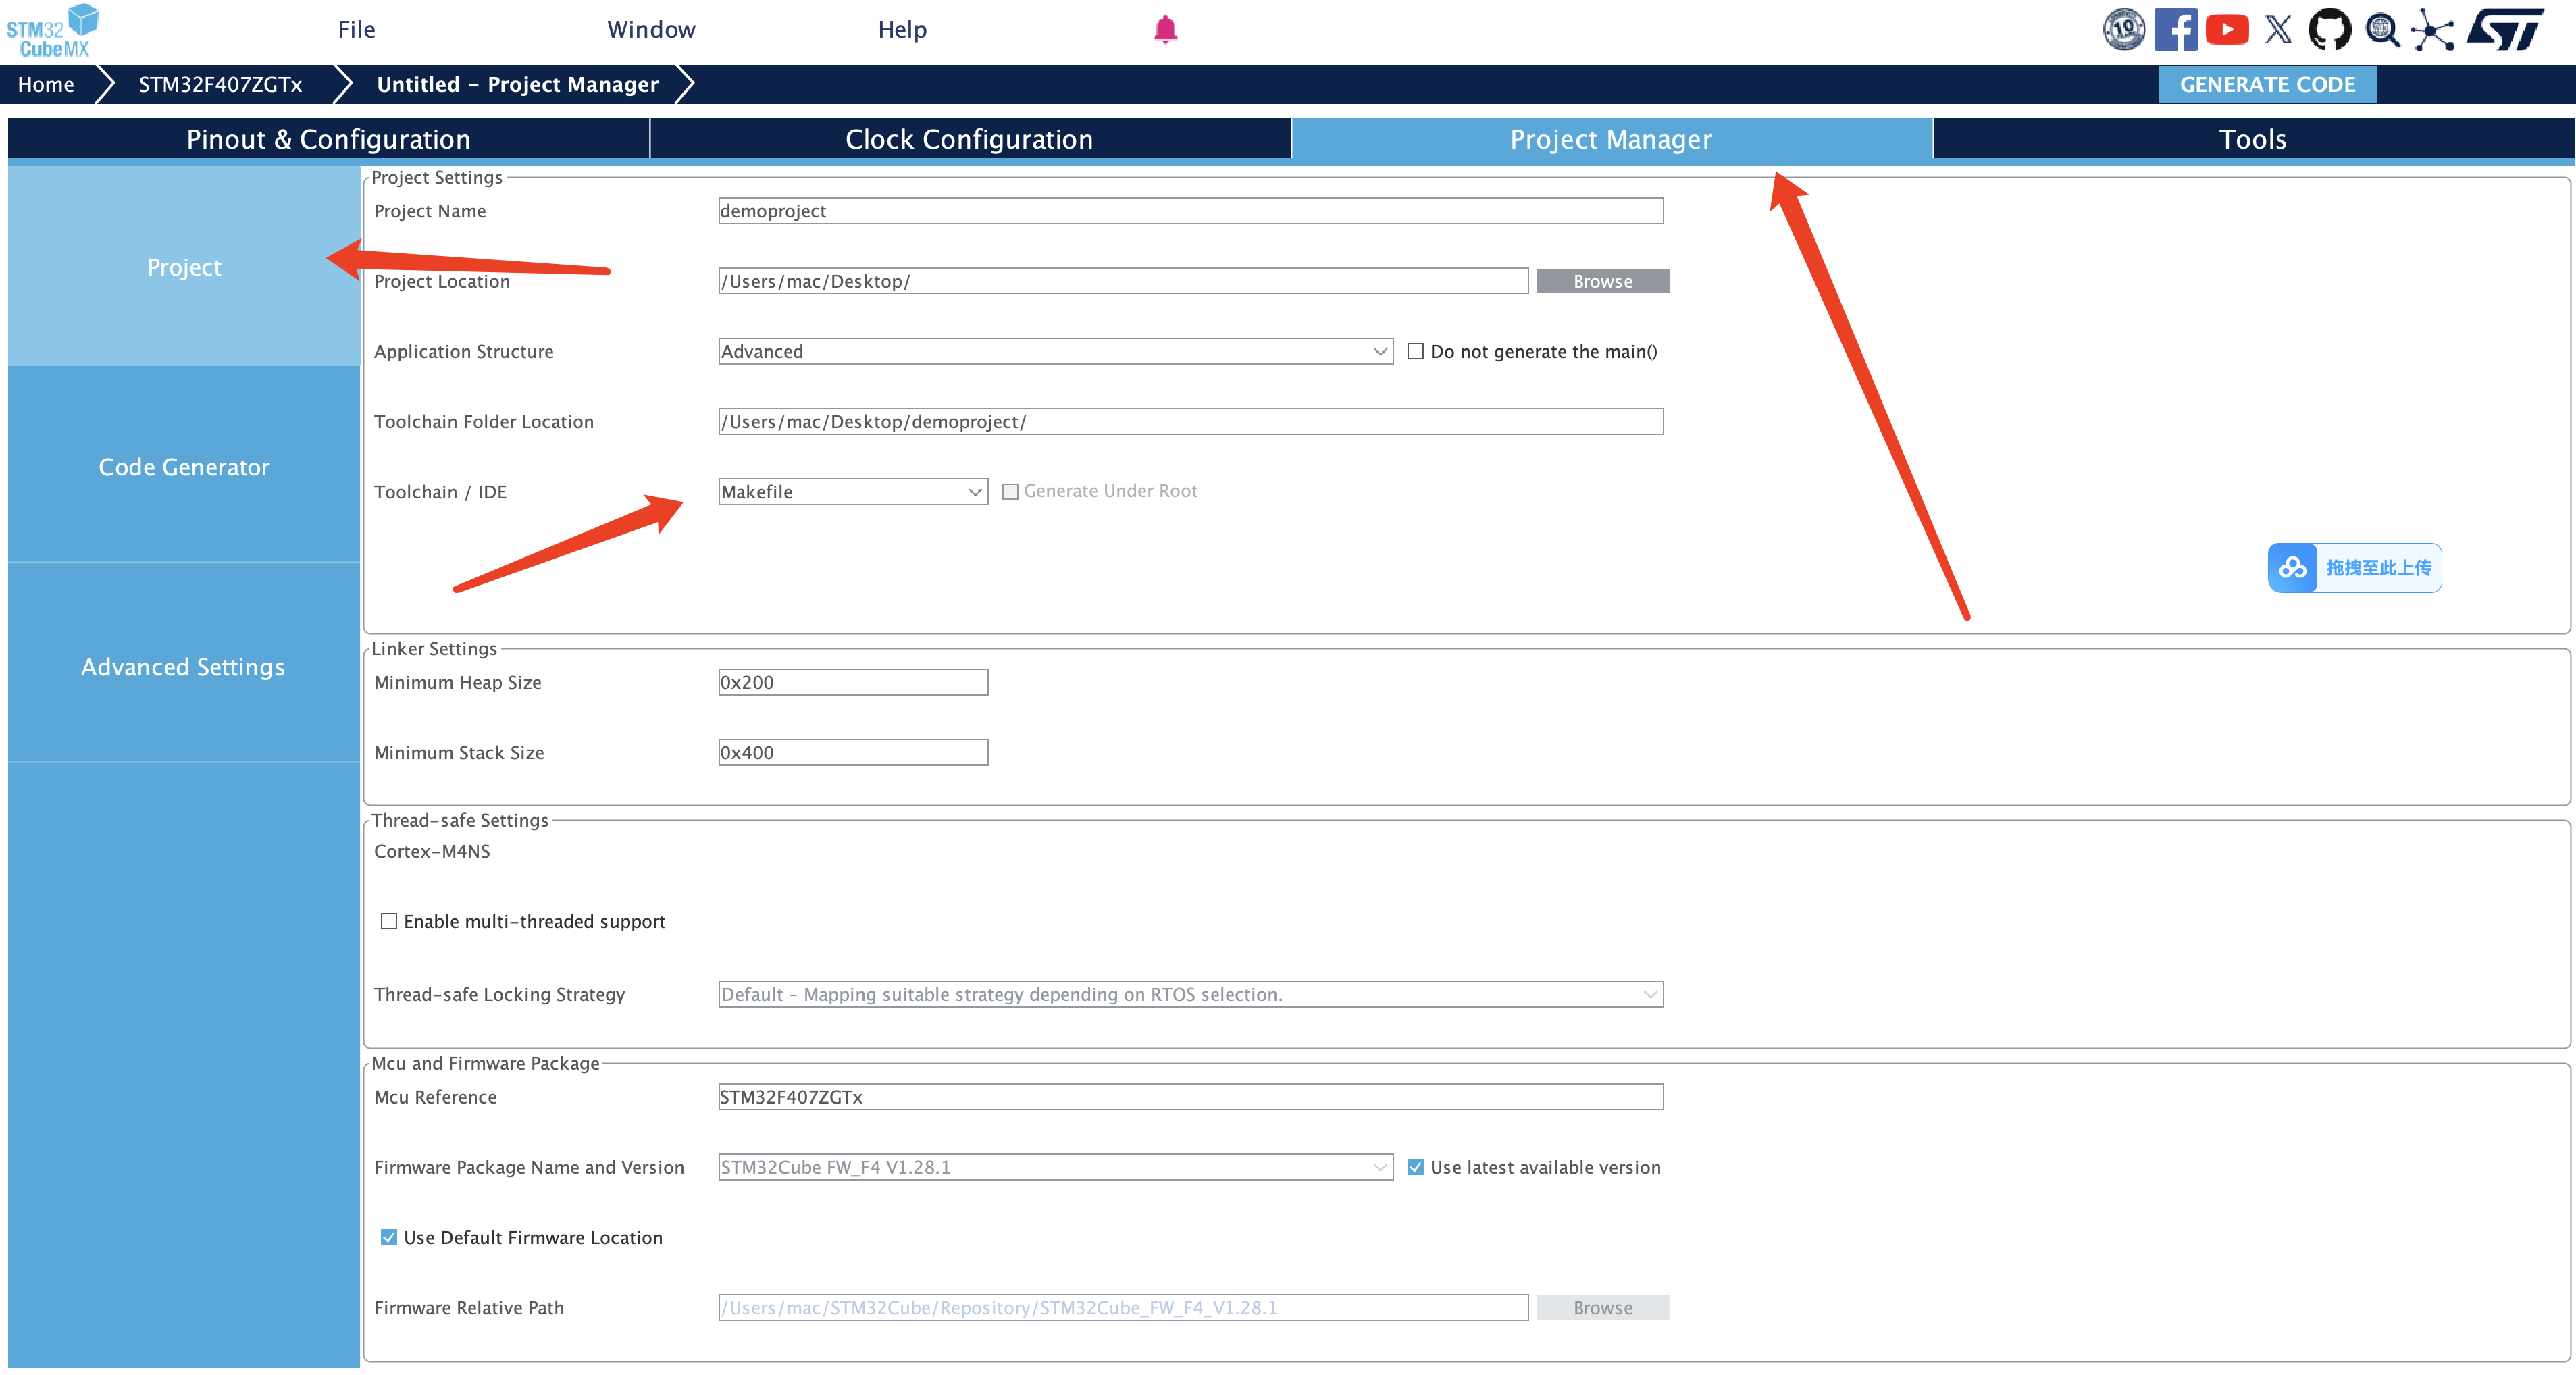
Task: Uncheck 'Use latest available version'
Action: click(1415, 1167)
